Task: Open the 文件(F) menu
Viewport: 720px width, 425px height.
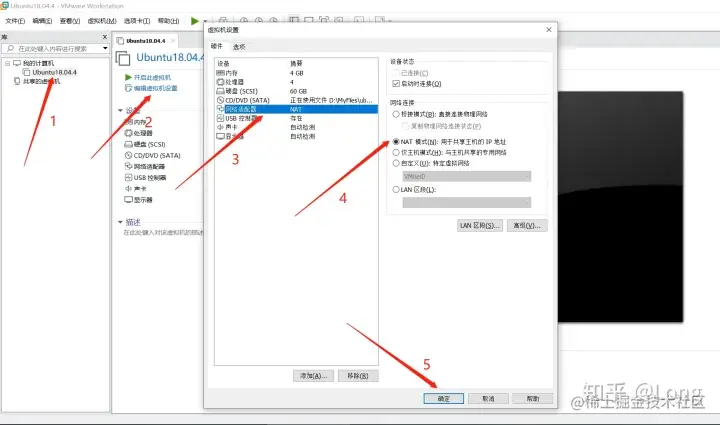Action: [15, 21]
